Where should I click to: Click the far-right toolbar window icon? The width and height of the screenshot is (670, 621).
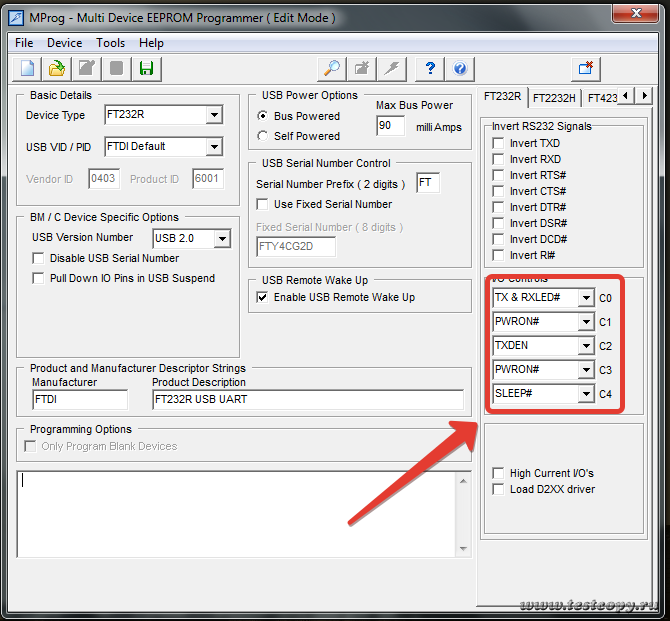tap(585, 68)
